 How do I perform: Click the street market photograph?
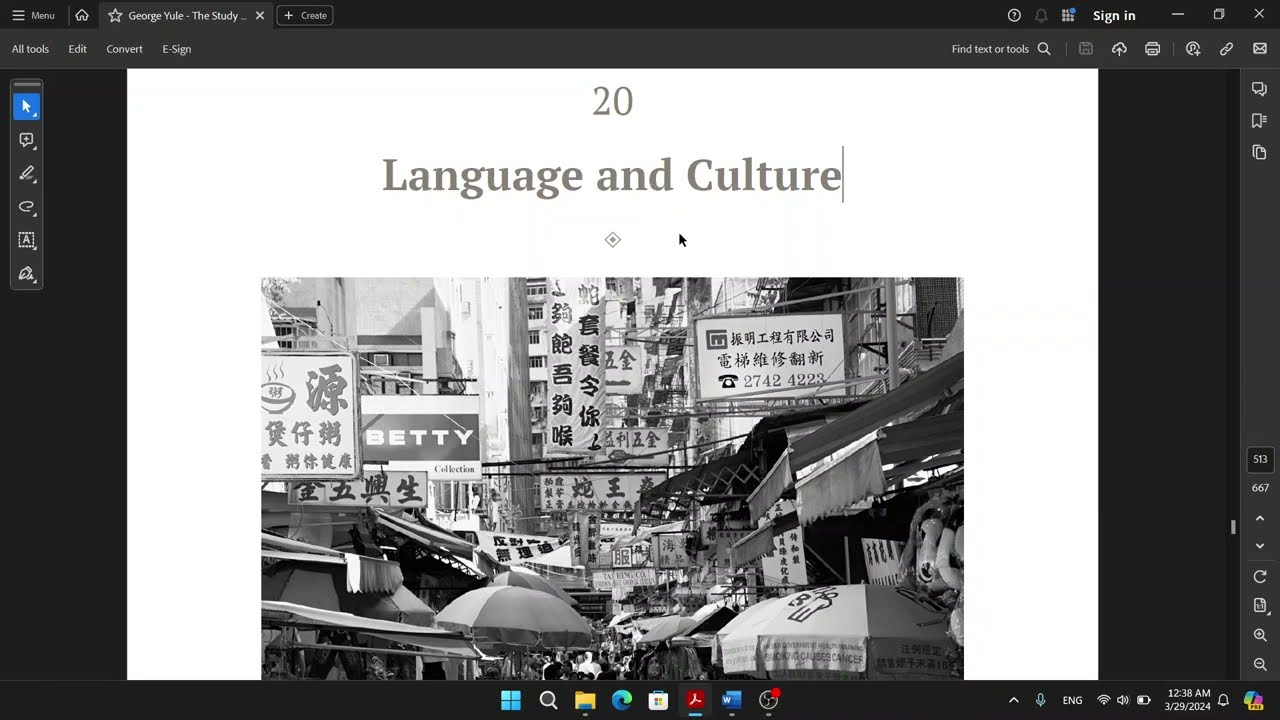point(612,478)
